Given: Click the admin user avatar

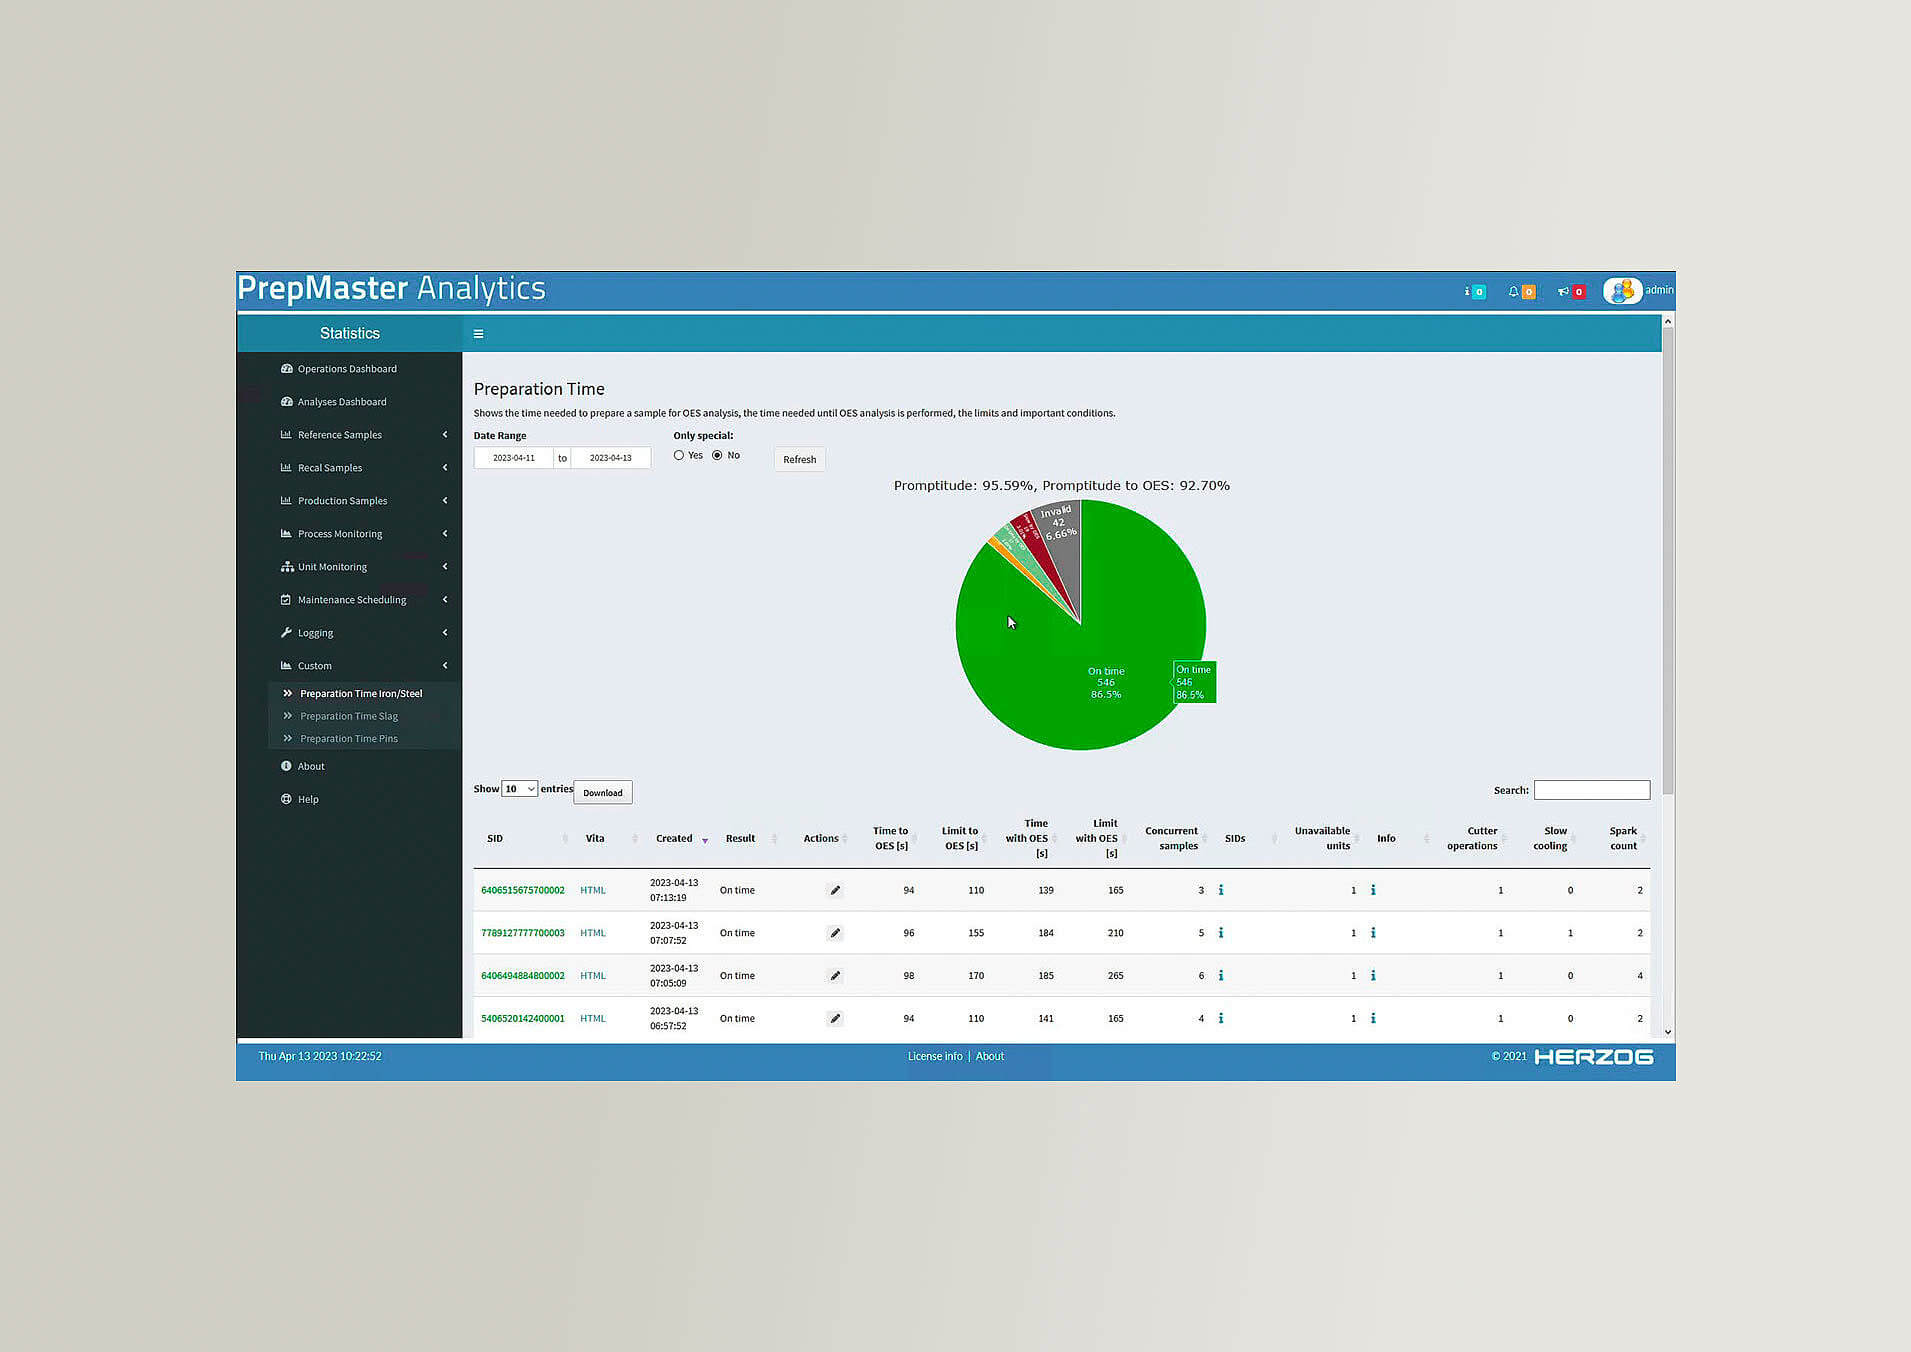Looking at the screenshot, I should click(x=1622, y=291).
